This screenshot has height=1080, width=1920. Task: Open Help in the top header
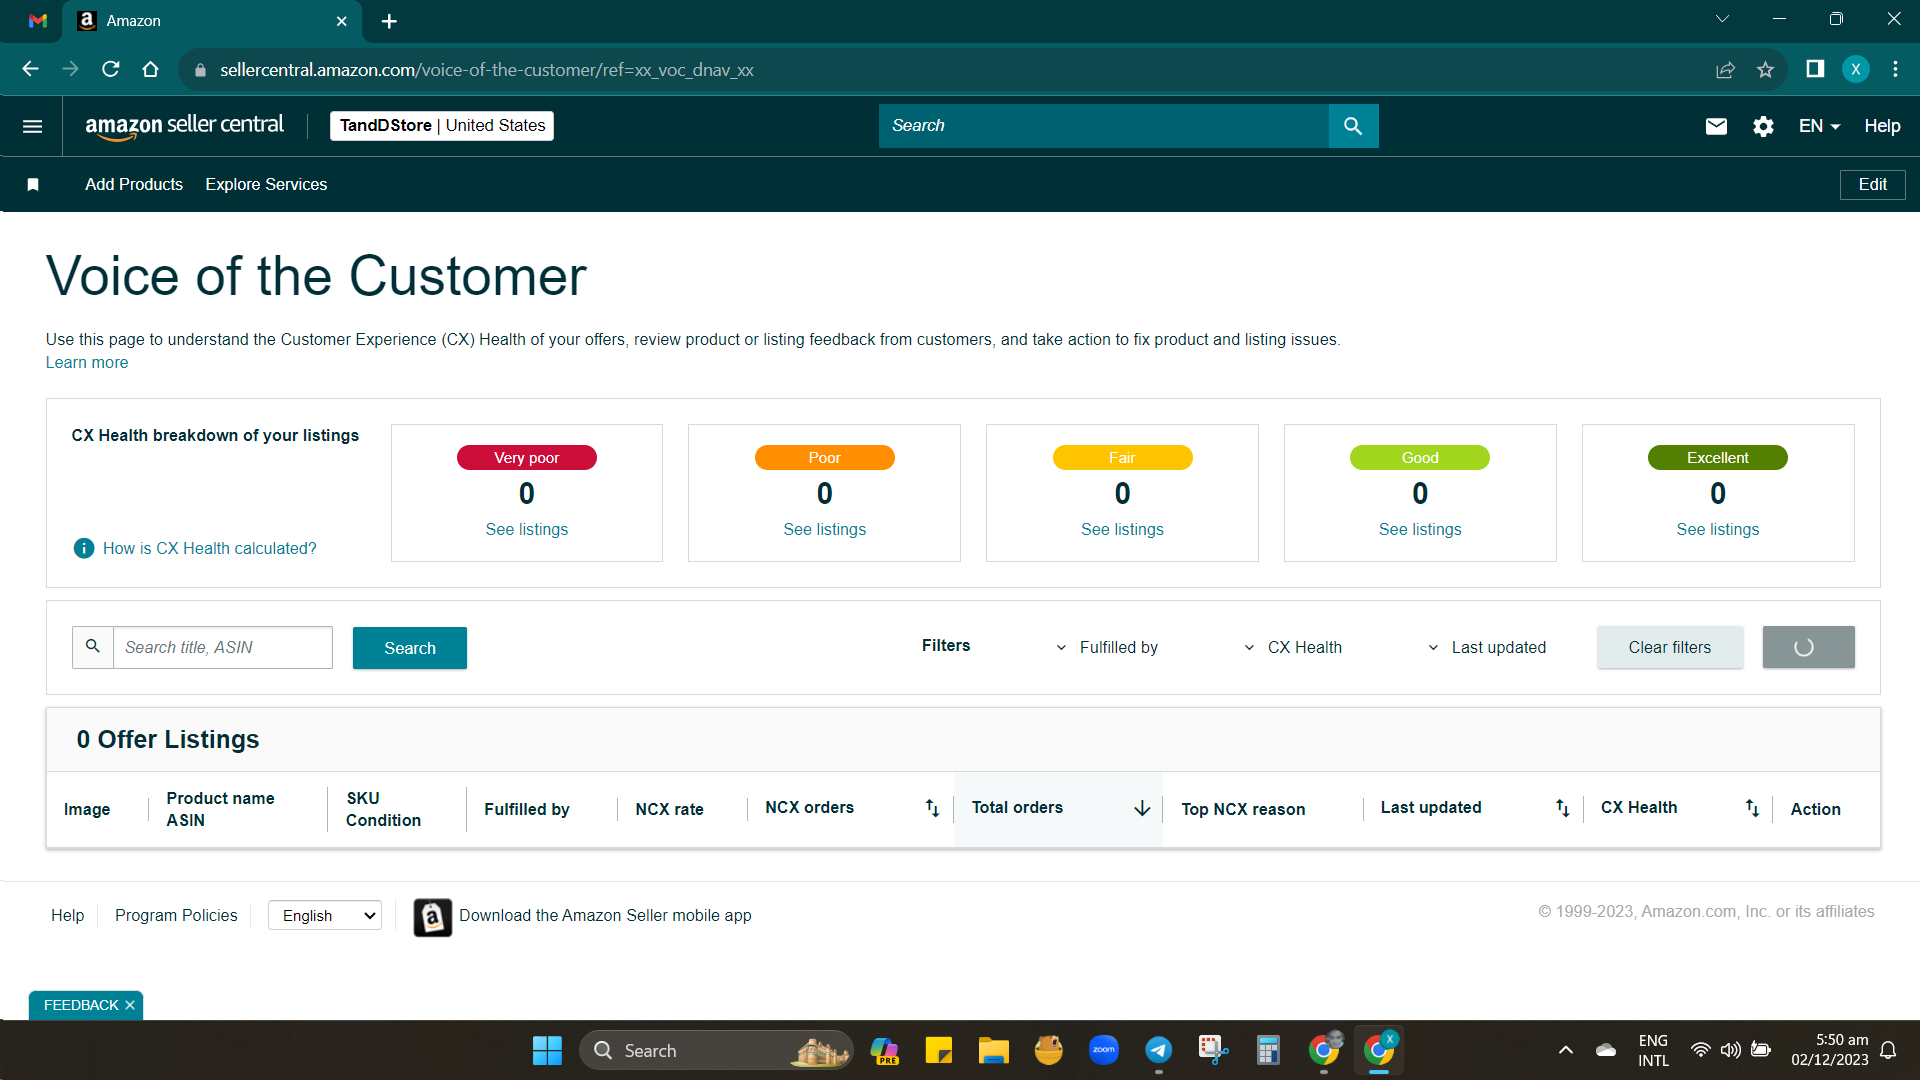pyautogui.click(x=1882, y=126)
